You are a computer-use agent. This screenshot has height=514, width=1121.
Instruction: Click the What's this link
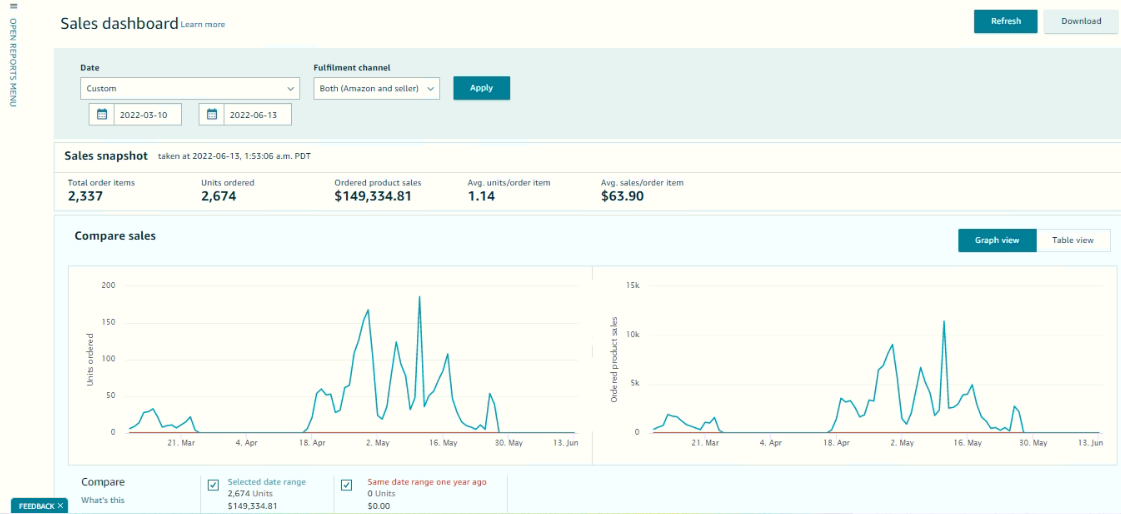(103, 500)
